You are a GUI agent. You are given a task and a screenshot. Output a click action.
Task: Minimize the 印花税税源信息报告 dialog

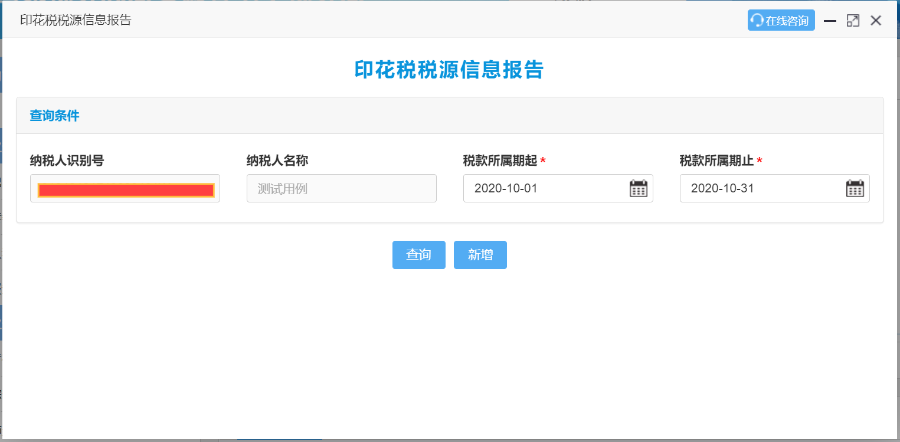coord(829,21)
